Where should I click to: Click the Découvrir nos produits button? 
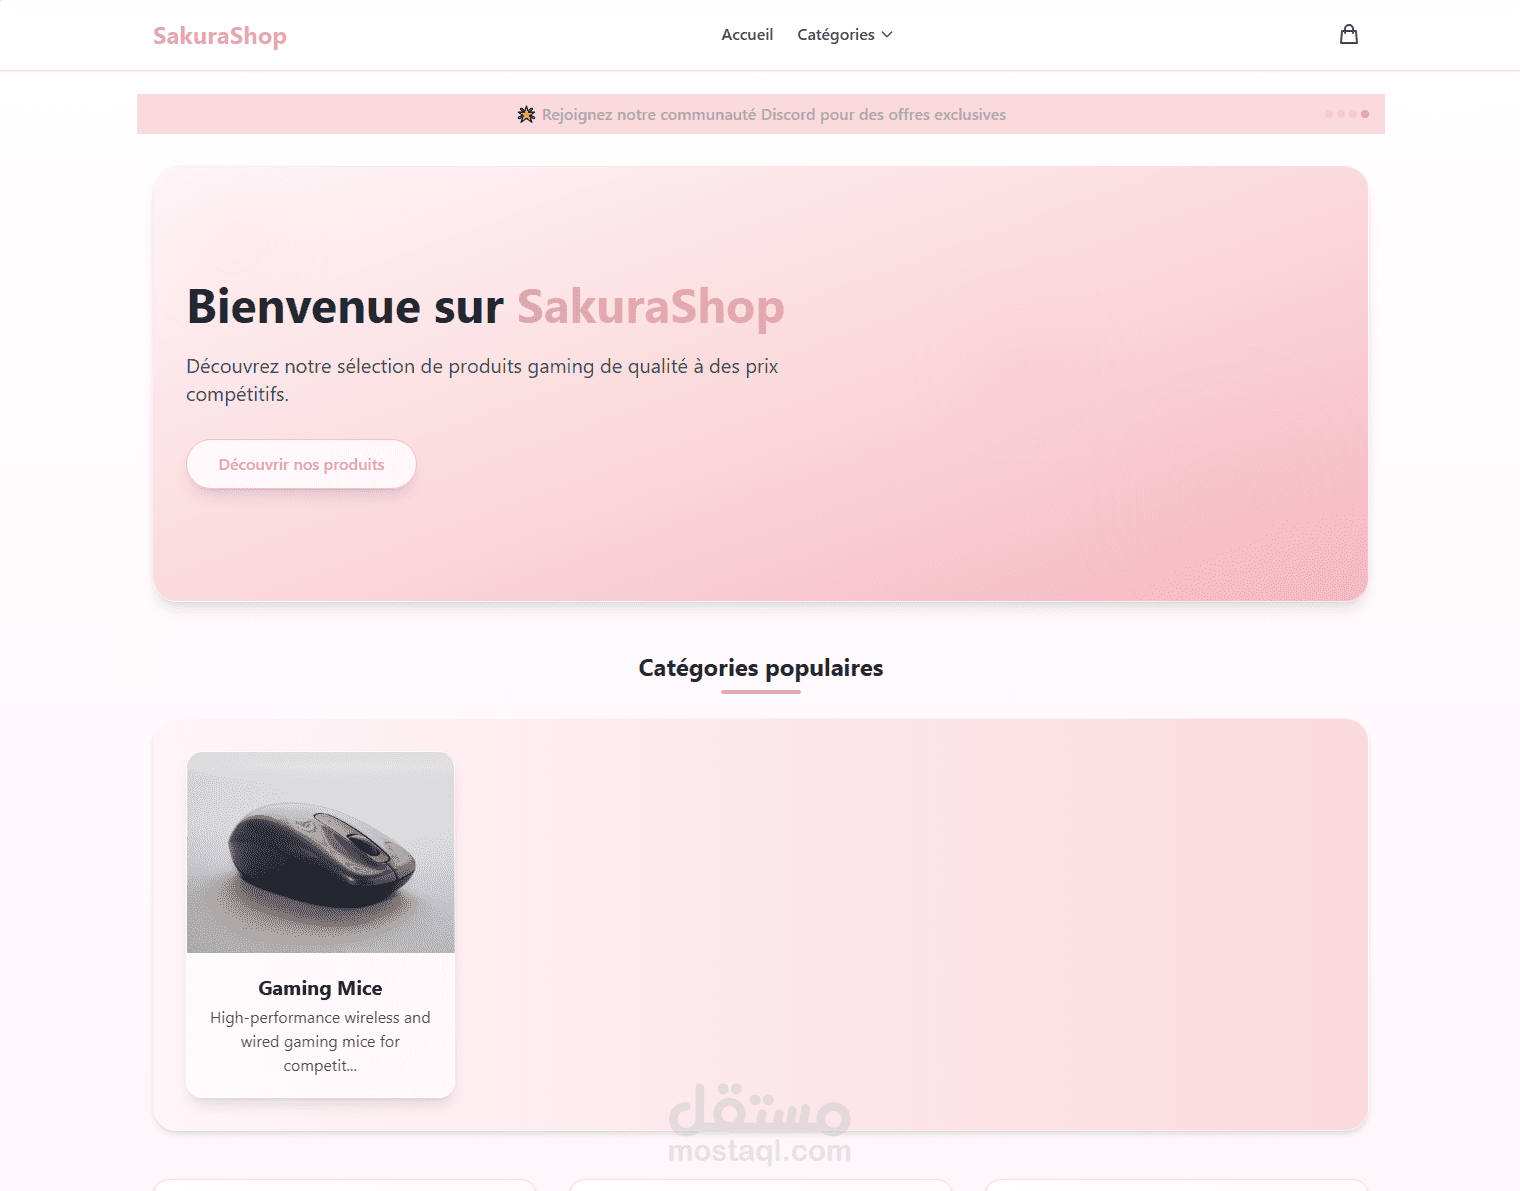(301, 464)
